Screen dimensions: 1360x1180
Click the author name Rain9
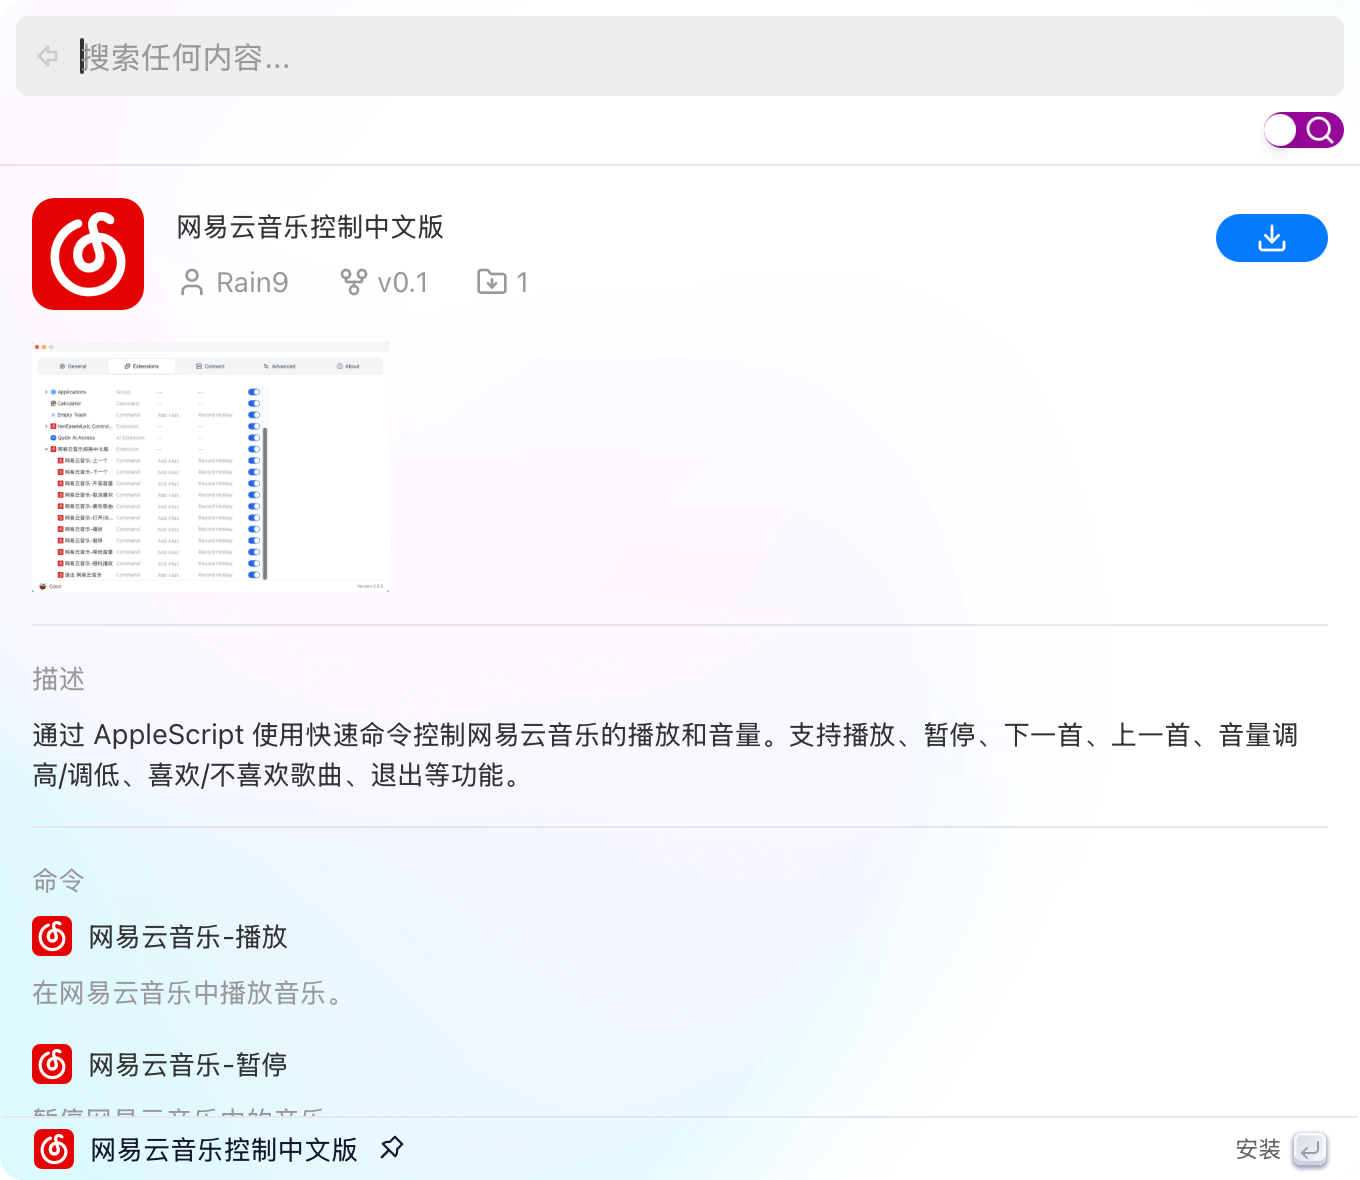252,283
